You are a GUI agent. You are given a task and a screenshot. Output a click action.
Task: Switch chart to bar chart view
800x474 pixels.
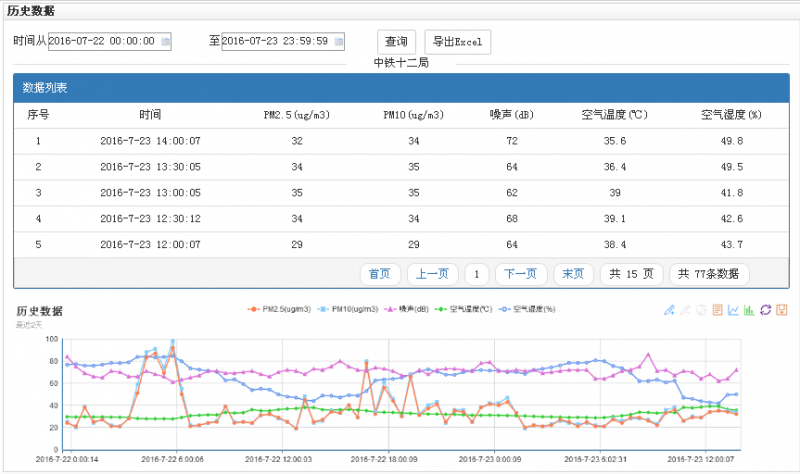click(749, 310)
